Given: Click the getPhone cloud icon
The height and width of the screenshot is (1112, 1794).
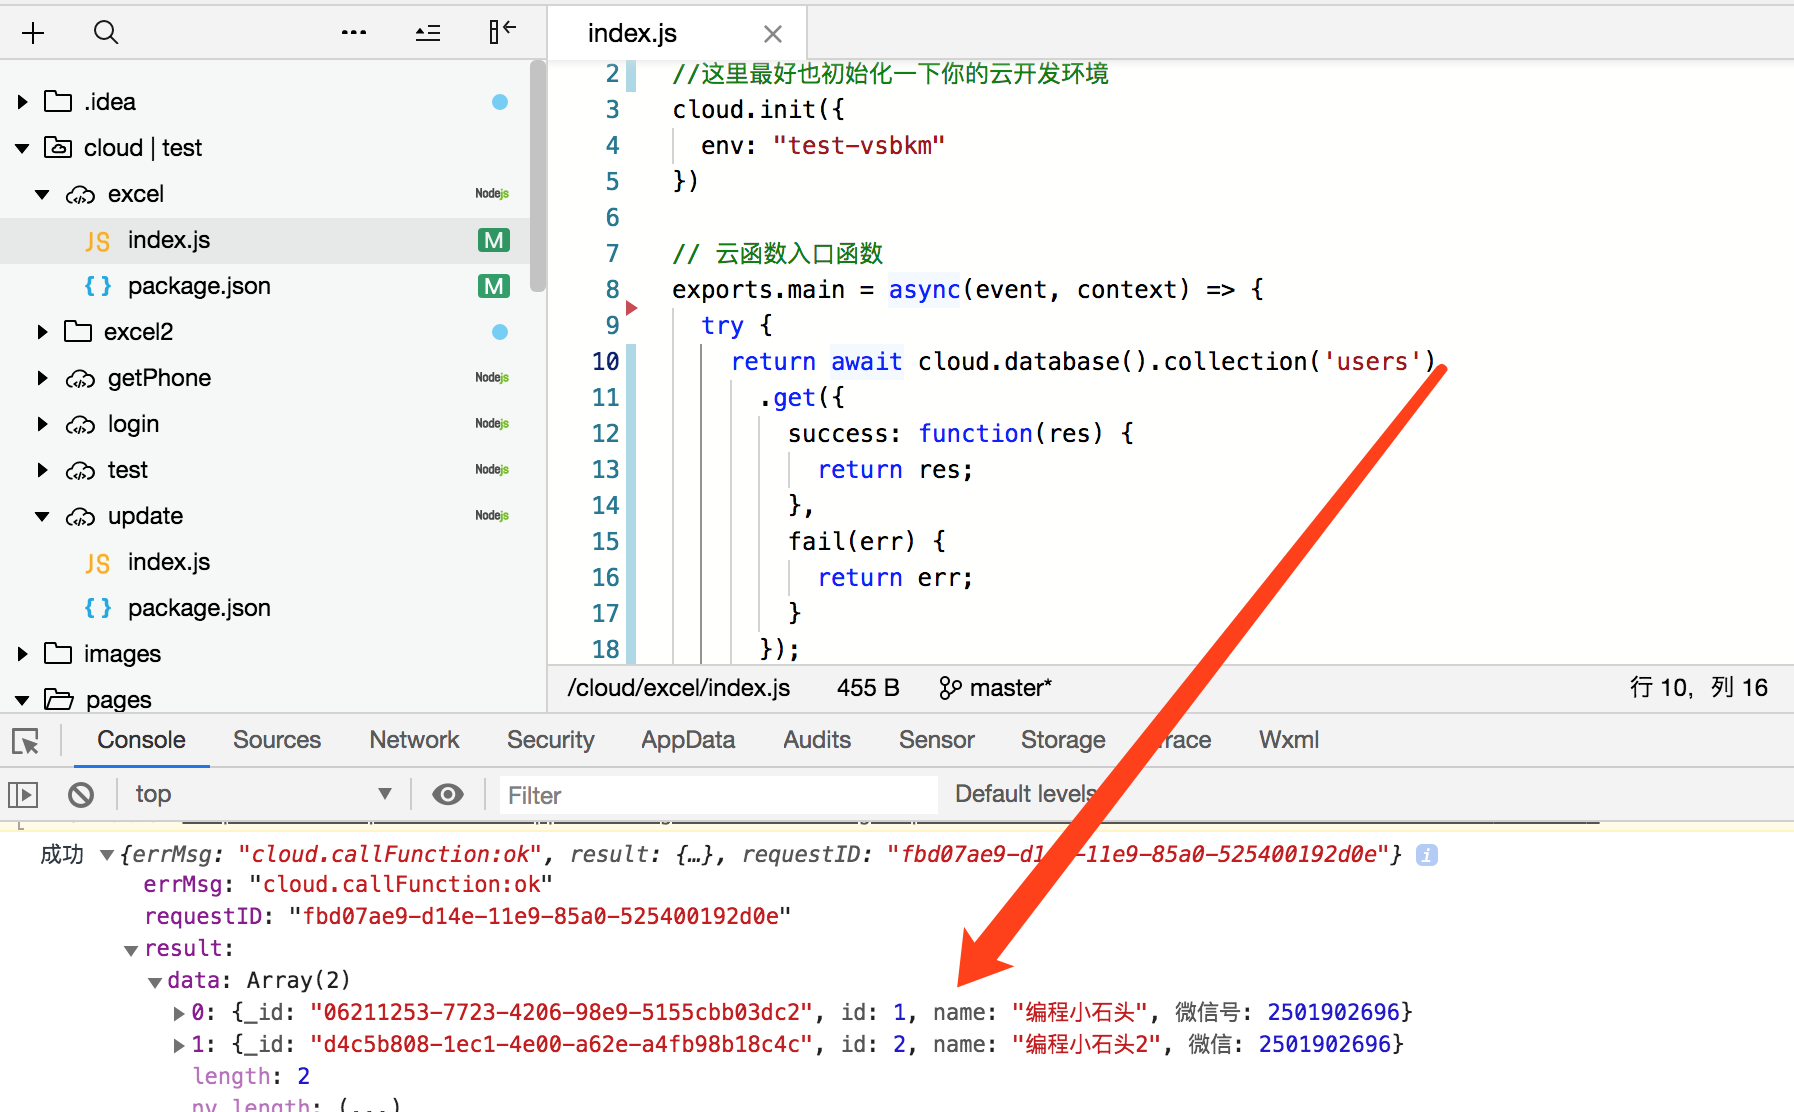Looking at the screenshot, I should (81, 379).
